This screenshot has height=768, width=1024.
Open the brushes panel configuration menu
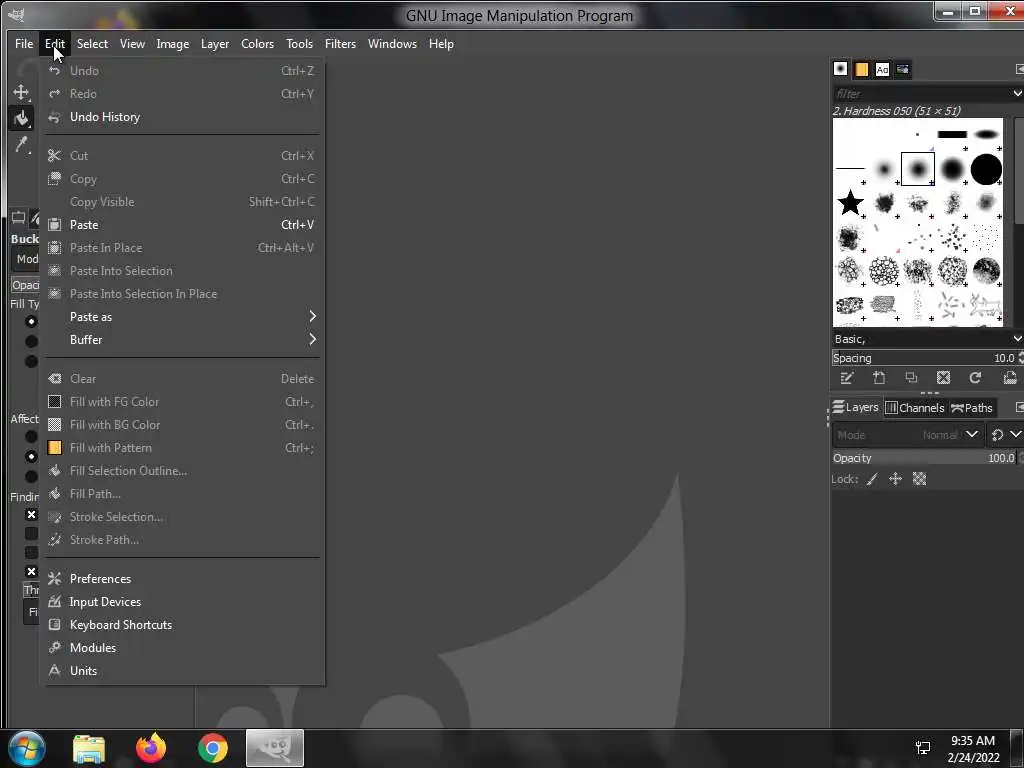(1019, 69)
